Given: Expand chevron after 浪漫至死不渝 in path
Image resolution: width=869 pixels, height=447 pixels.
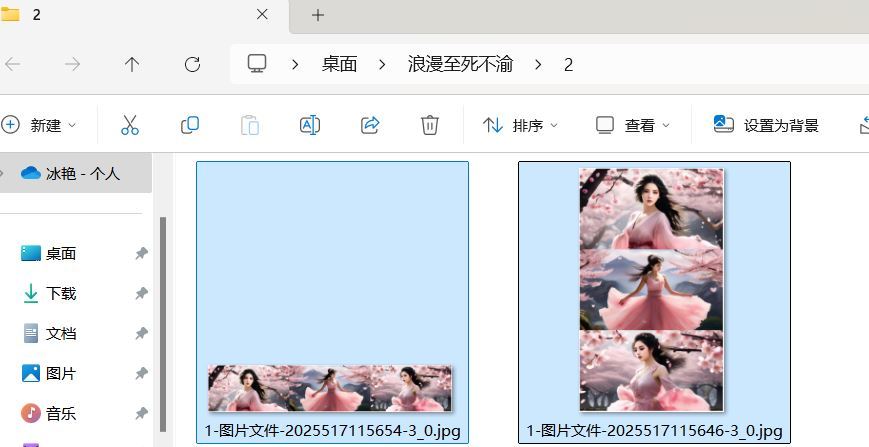Looking at the screenshot, I should 538,65.
